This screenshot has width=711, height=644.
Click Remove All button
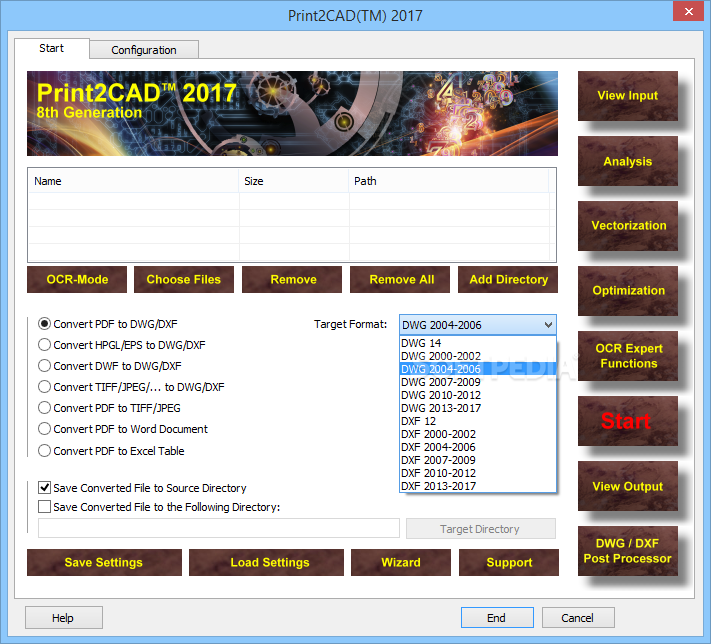400,279
